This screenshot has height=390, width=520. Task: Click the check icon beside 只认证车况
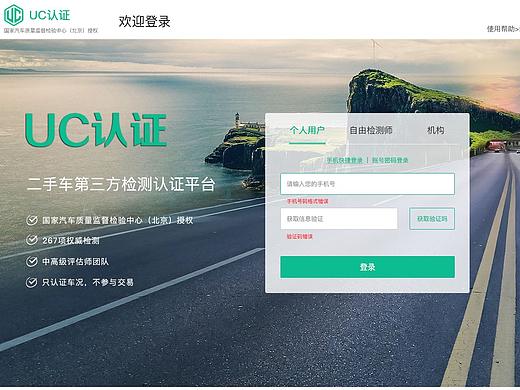[32, 282]
